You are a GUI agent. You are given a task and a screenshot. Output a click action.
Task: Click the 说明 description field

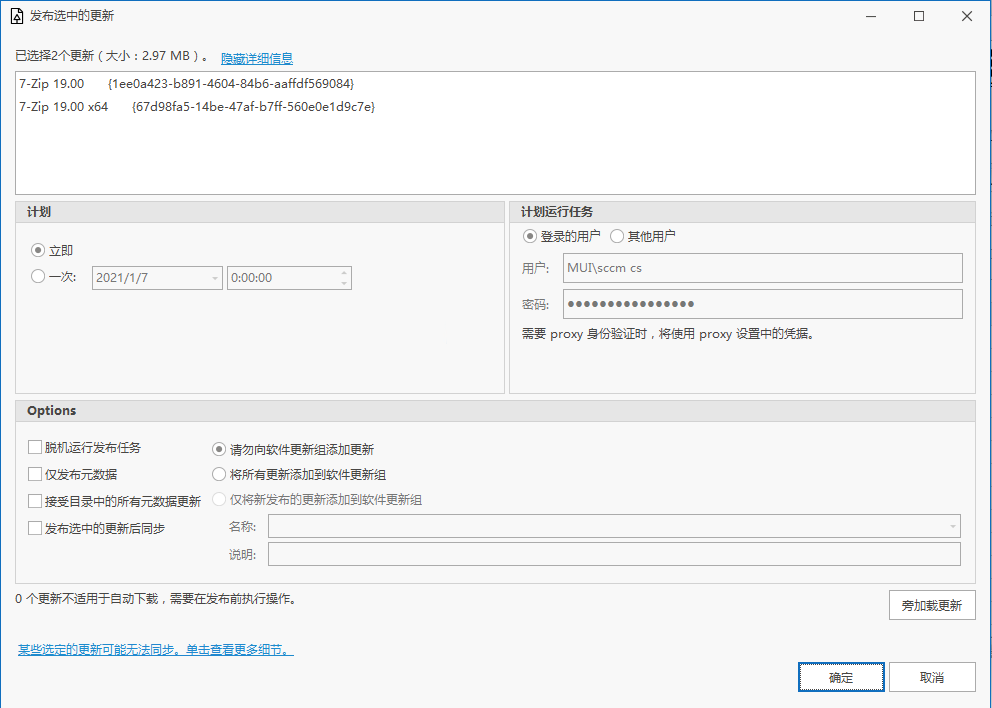click(614, 554)
